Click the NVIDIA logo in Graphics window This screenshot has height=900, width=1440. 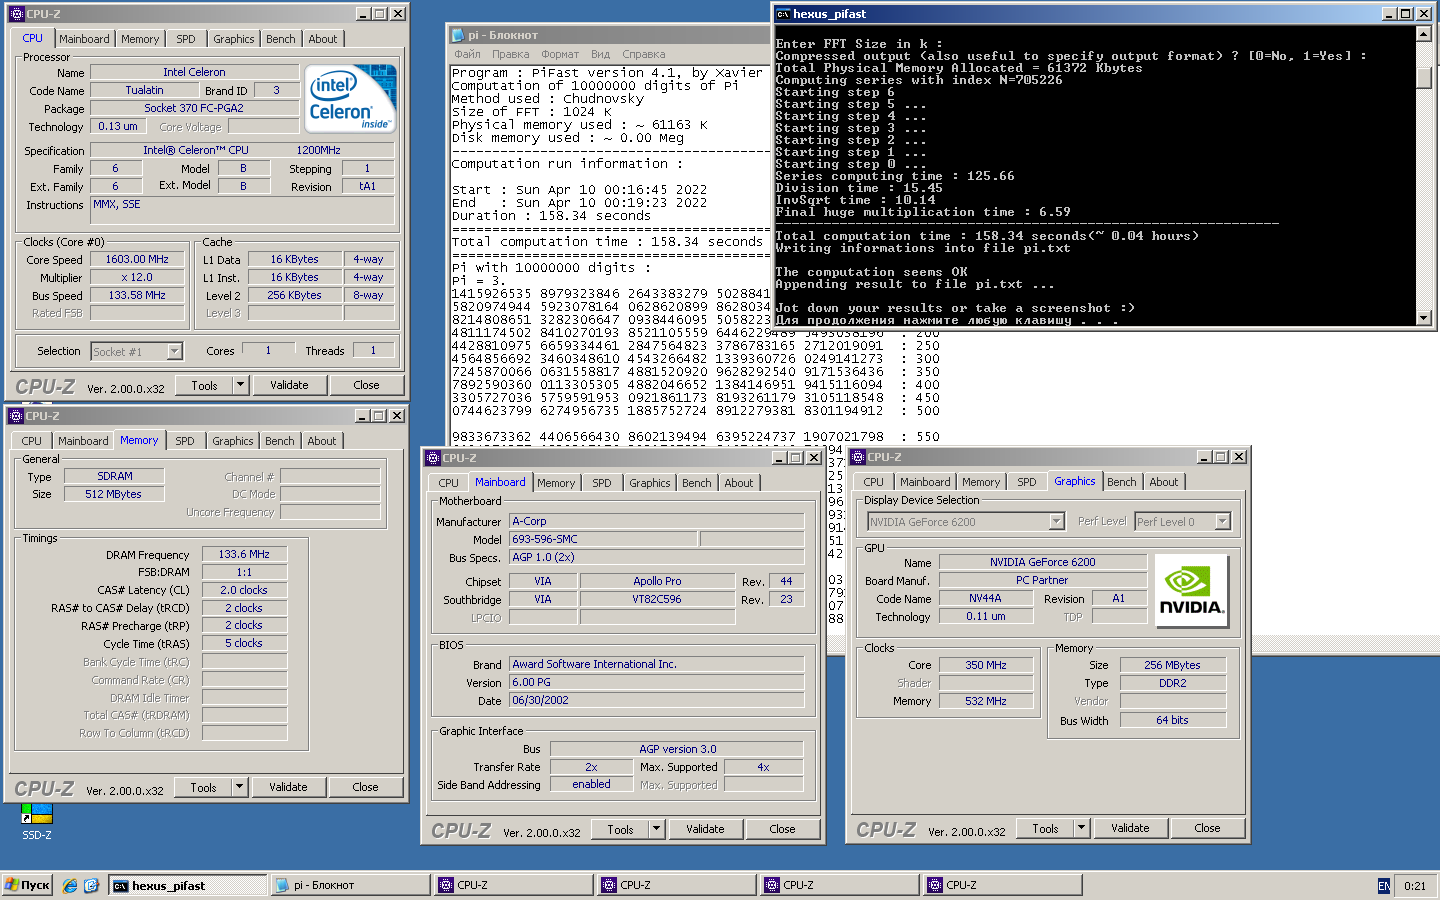click(1191, 591)
